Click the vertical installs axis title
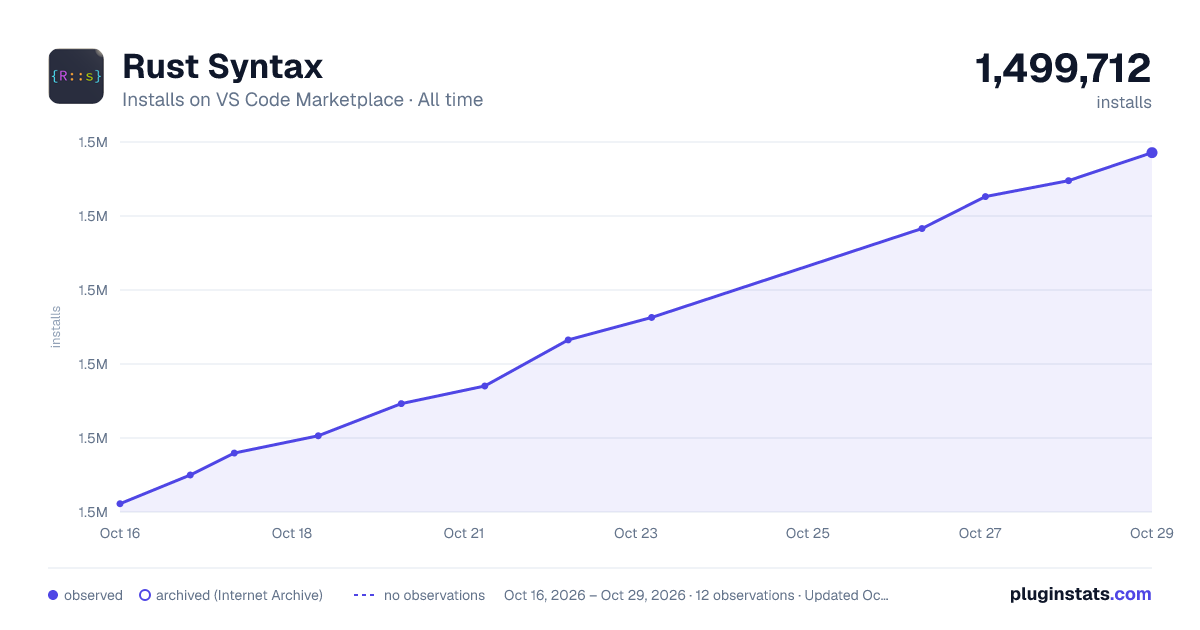The image size is (1200, 630). [56, 327]
